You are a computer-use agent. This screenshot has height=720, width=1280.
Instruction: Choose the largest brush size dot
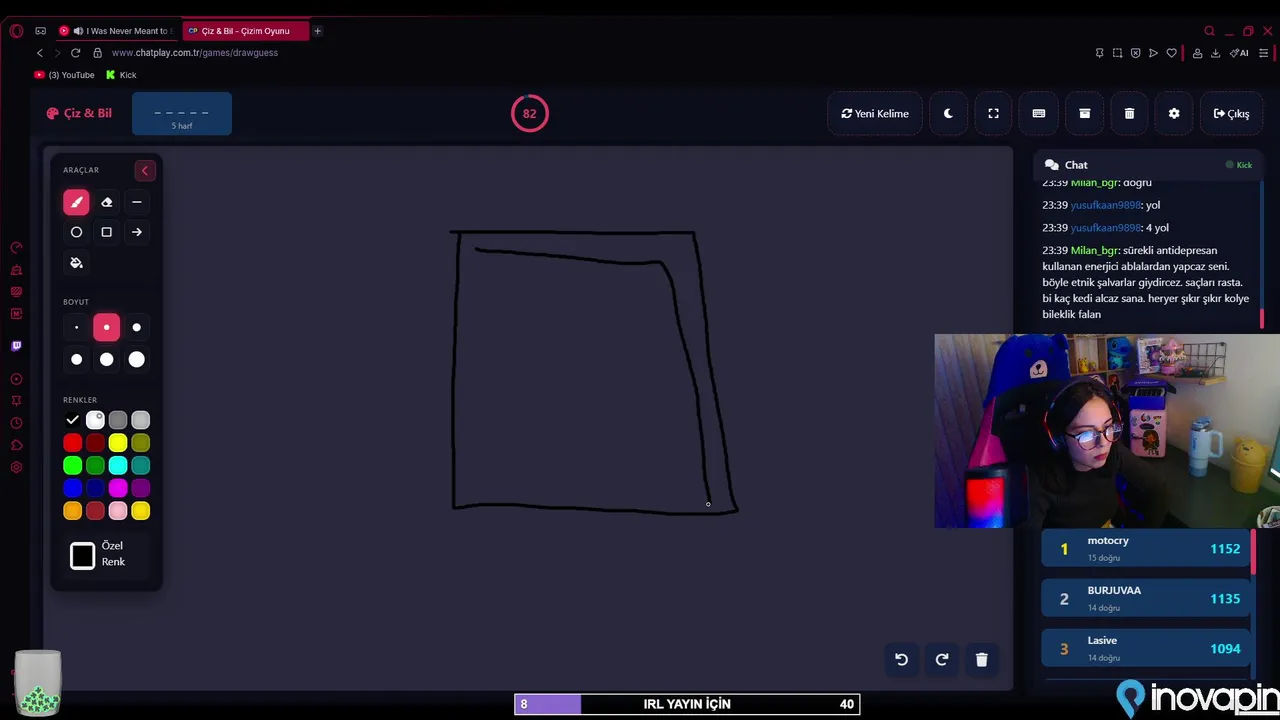[x=137, y=359]
